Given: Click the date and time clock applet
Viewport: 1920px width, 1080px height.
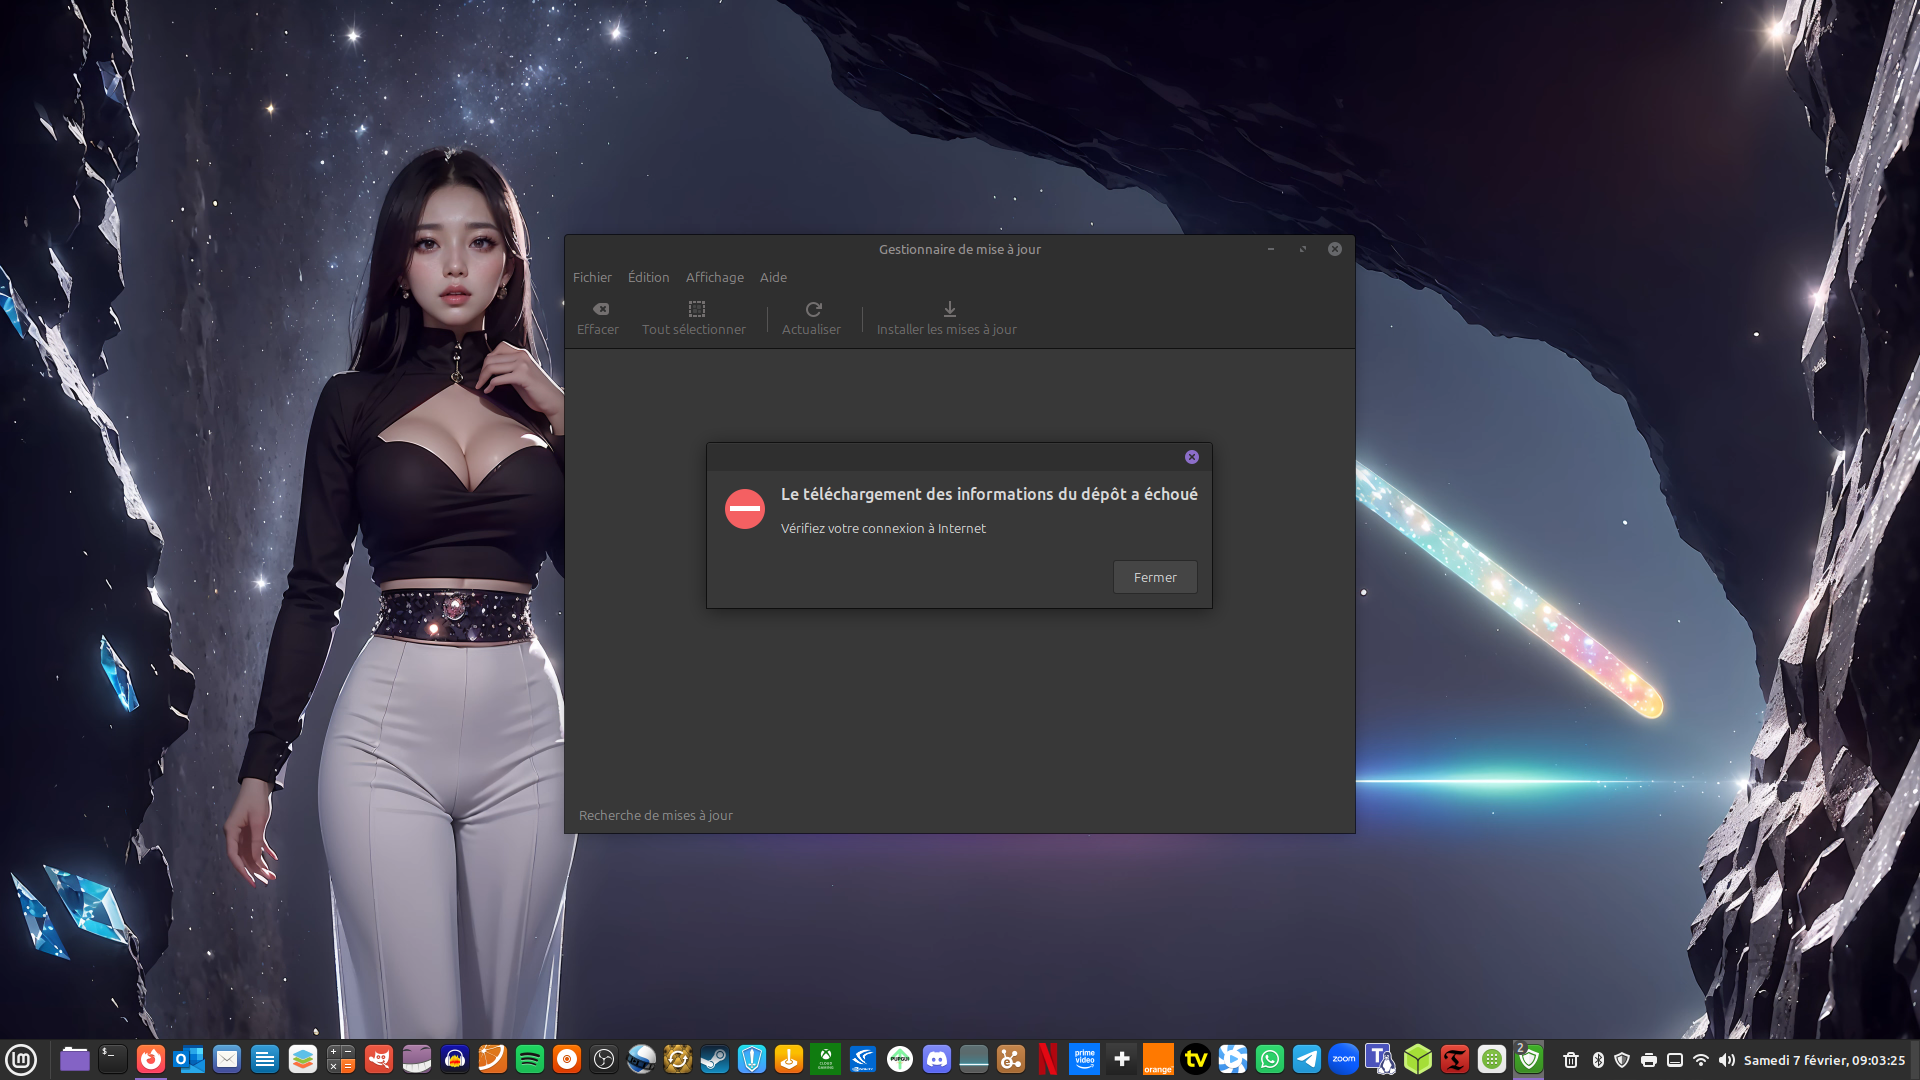Looking at the screenshot, I should (1824, 1060).
